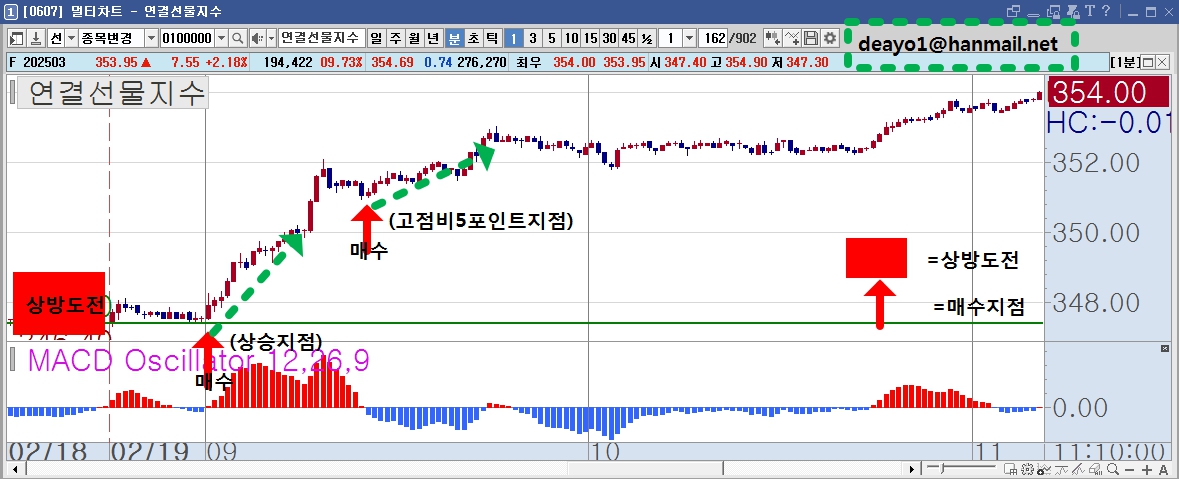Viewport: 1179px width, 479px height.
Task: Choose the 10 minute interval button
Action: pyautogui.click(x=571, y=38)
